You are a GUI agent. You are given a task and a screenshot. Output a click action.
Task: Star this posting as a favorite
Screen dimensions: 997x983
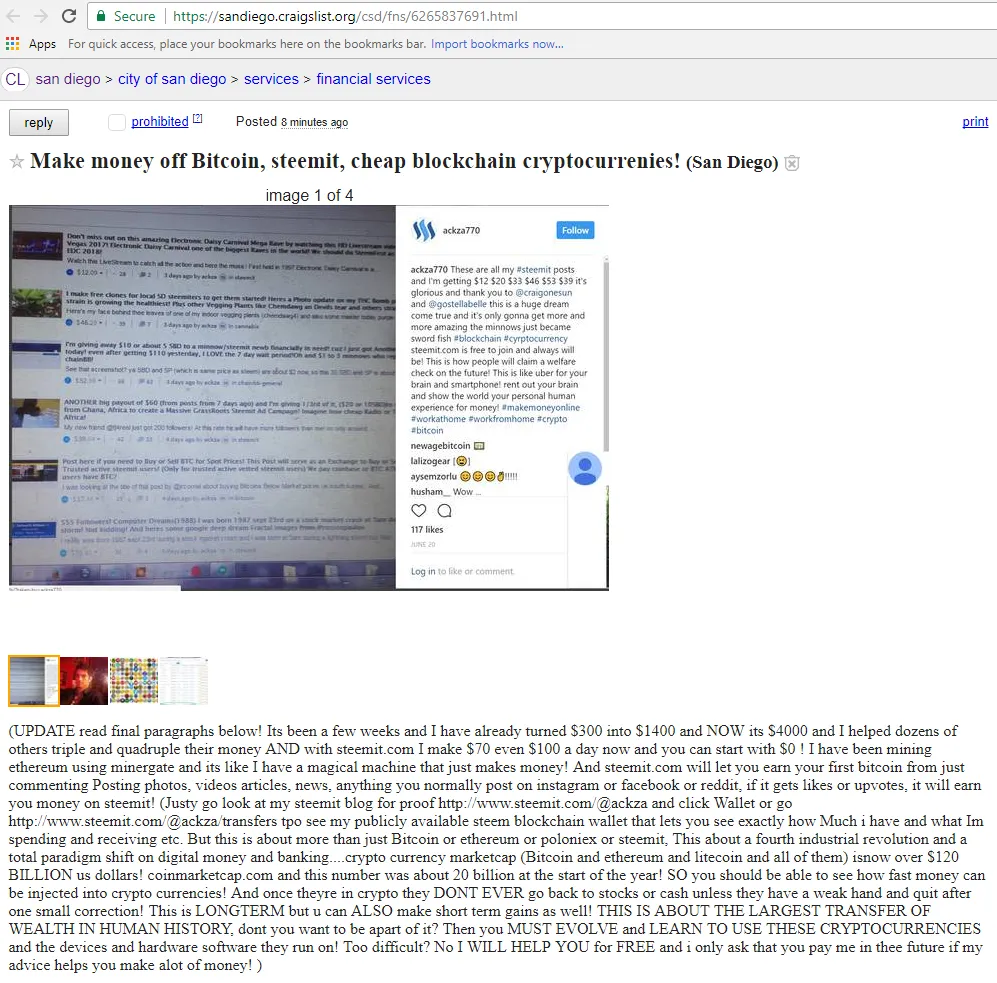17,162
